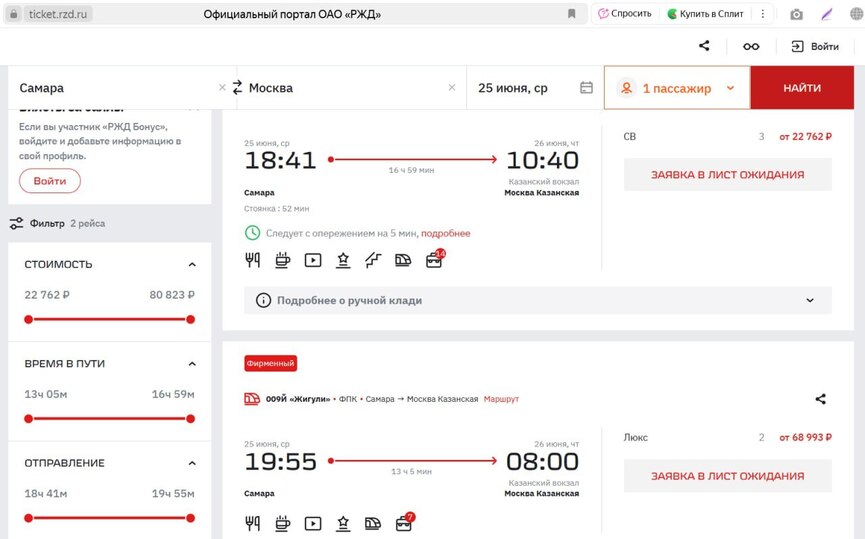
Task: Expand Подробнее о ручной клади panel
Action: [x=538, y=301]
